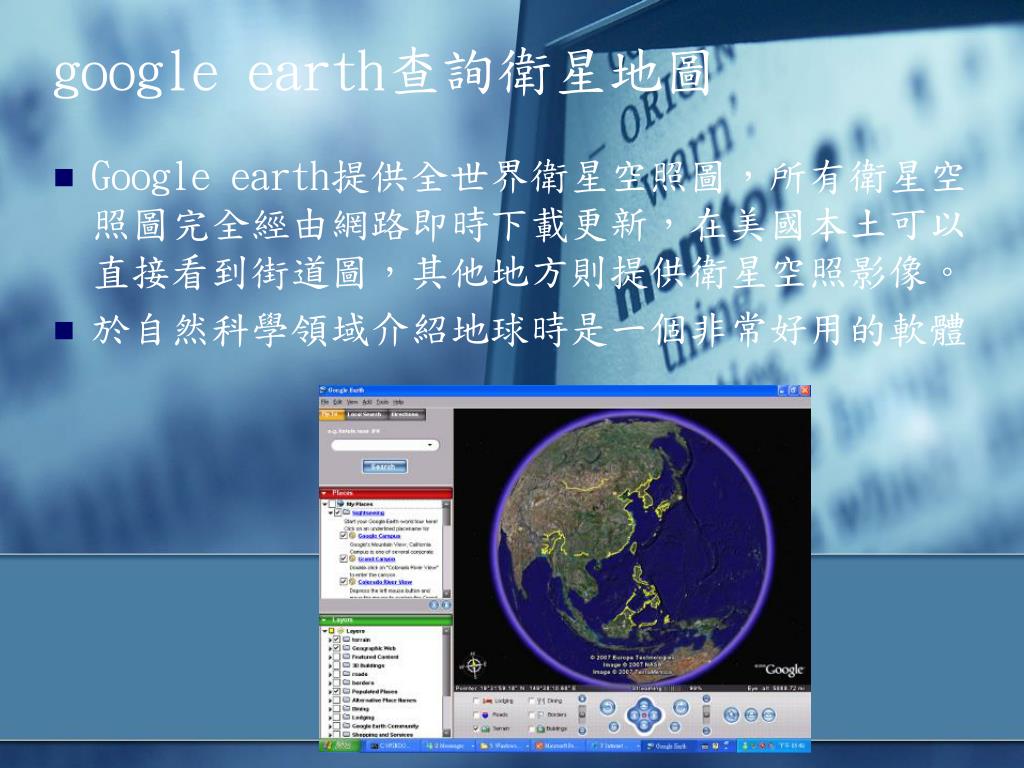Viewport: 1024px width, 768px height.
Task: Click the zoom in button above zoom slider
Action: (583, 698)
